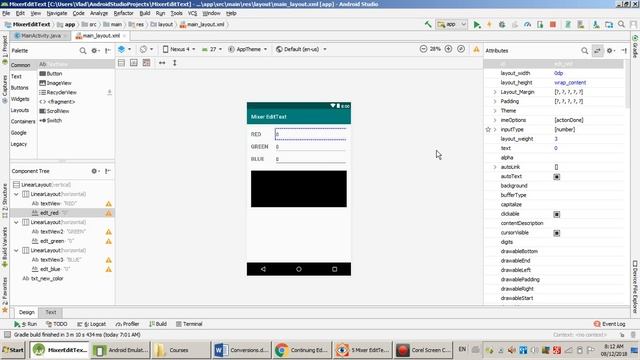Toggle the clickable checkbox
The height and width of the screenshot is (360, 640).
[556, 214]
